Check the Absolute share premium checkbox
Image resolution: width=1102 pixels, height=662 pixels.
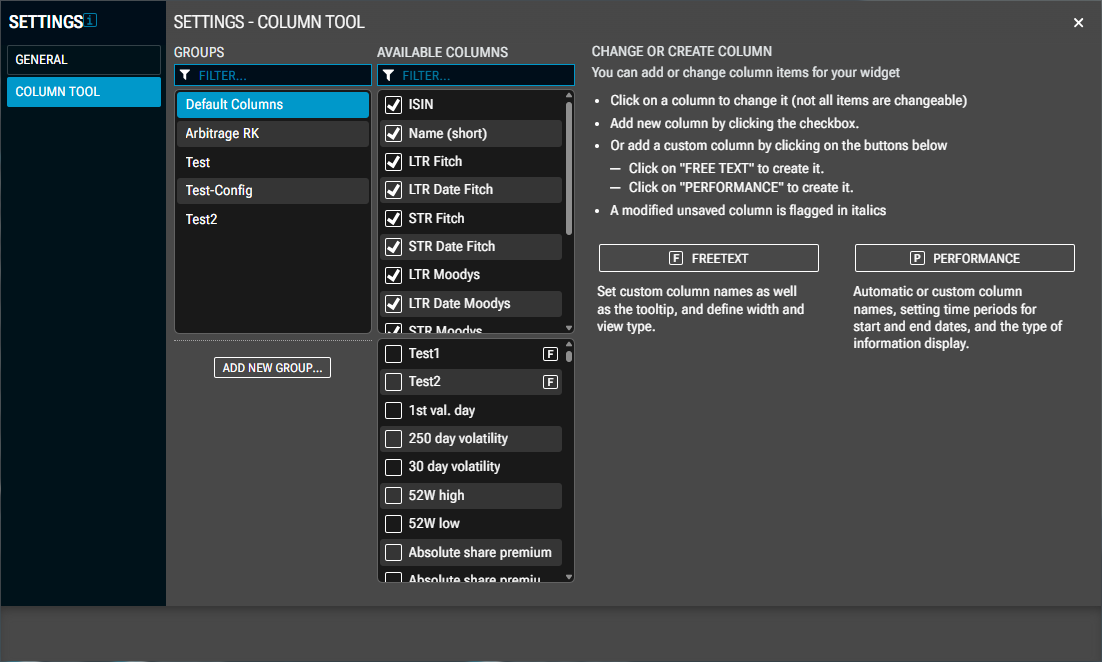394,552
